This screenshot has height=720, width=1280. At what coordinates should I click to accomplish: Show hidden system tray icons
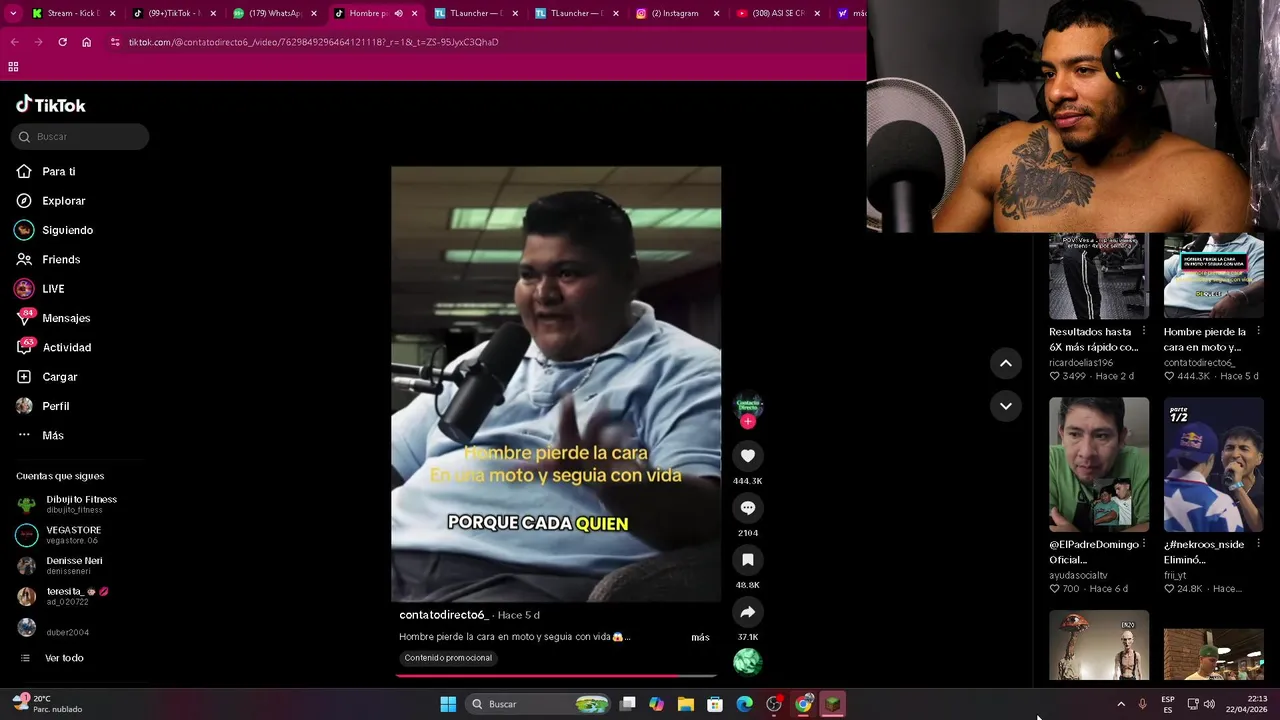(1121, 704)
